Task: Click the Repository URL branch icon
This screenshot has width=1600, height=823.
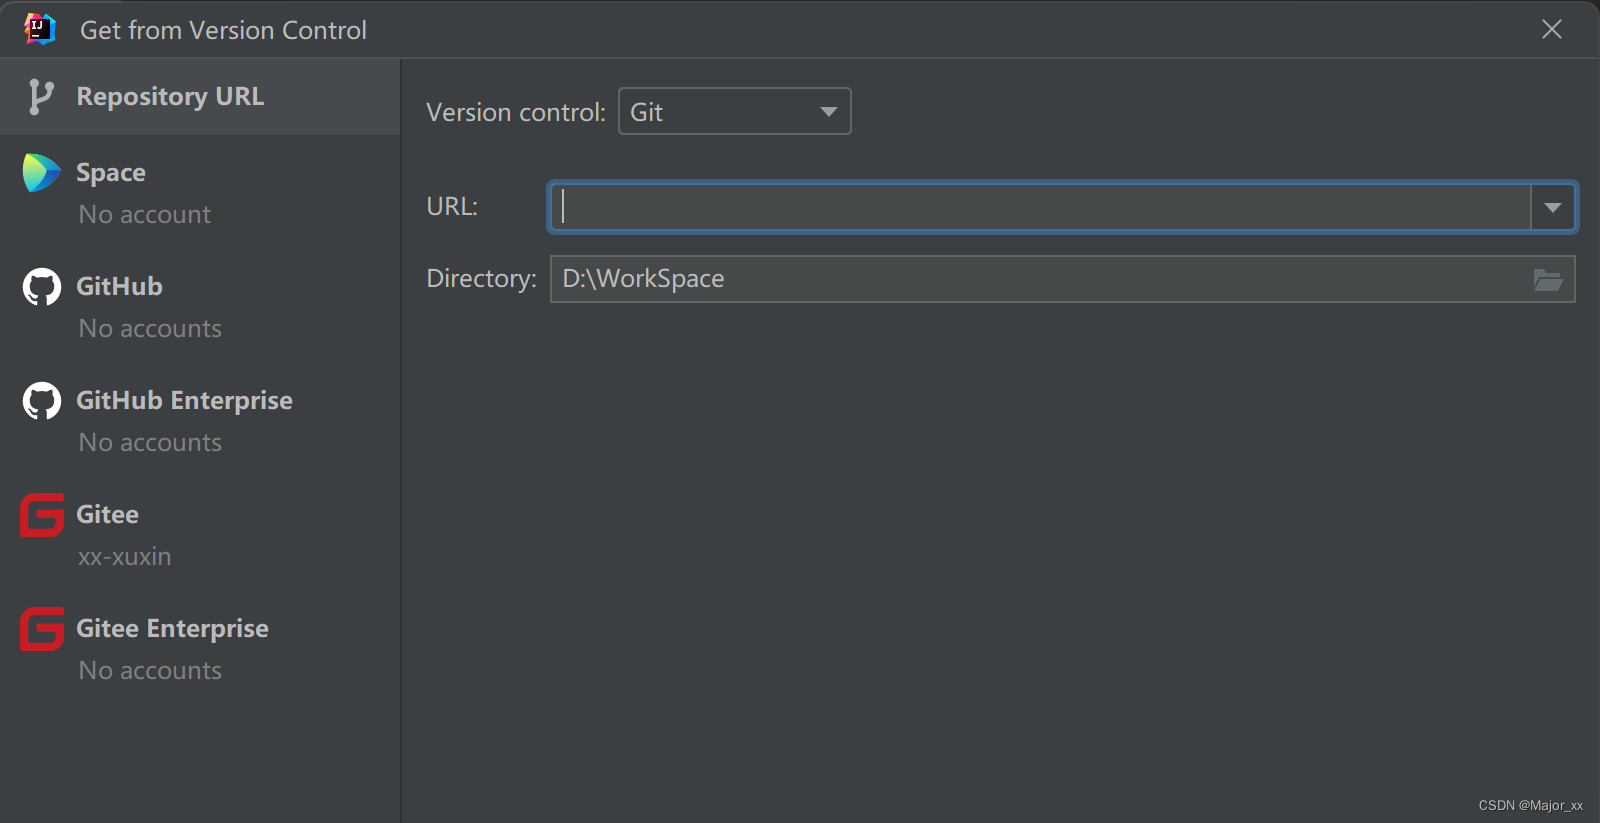Action: pyautogui.click(x=40, y=96)
